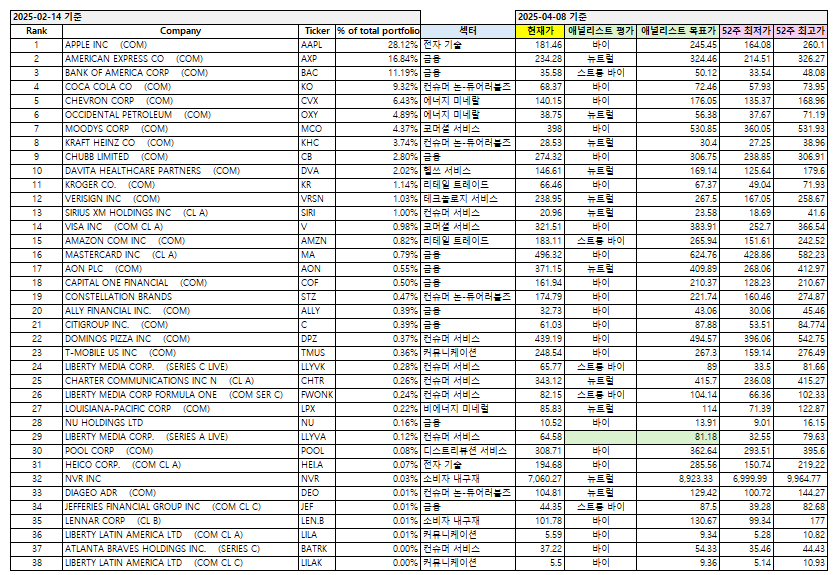Click the '181.46' current price cell
The image size is (837, 575).
tap(540, 45)
